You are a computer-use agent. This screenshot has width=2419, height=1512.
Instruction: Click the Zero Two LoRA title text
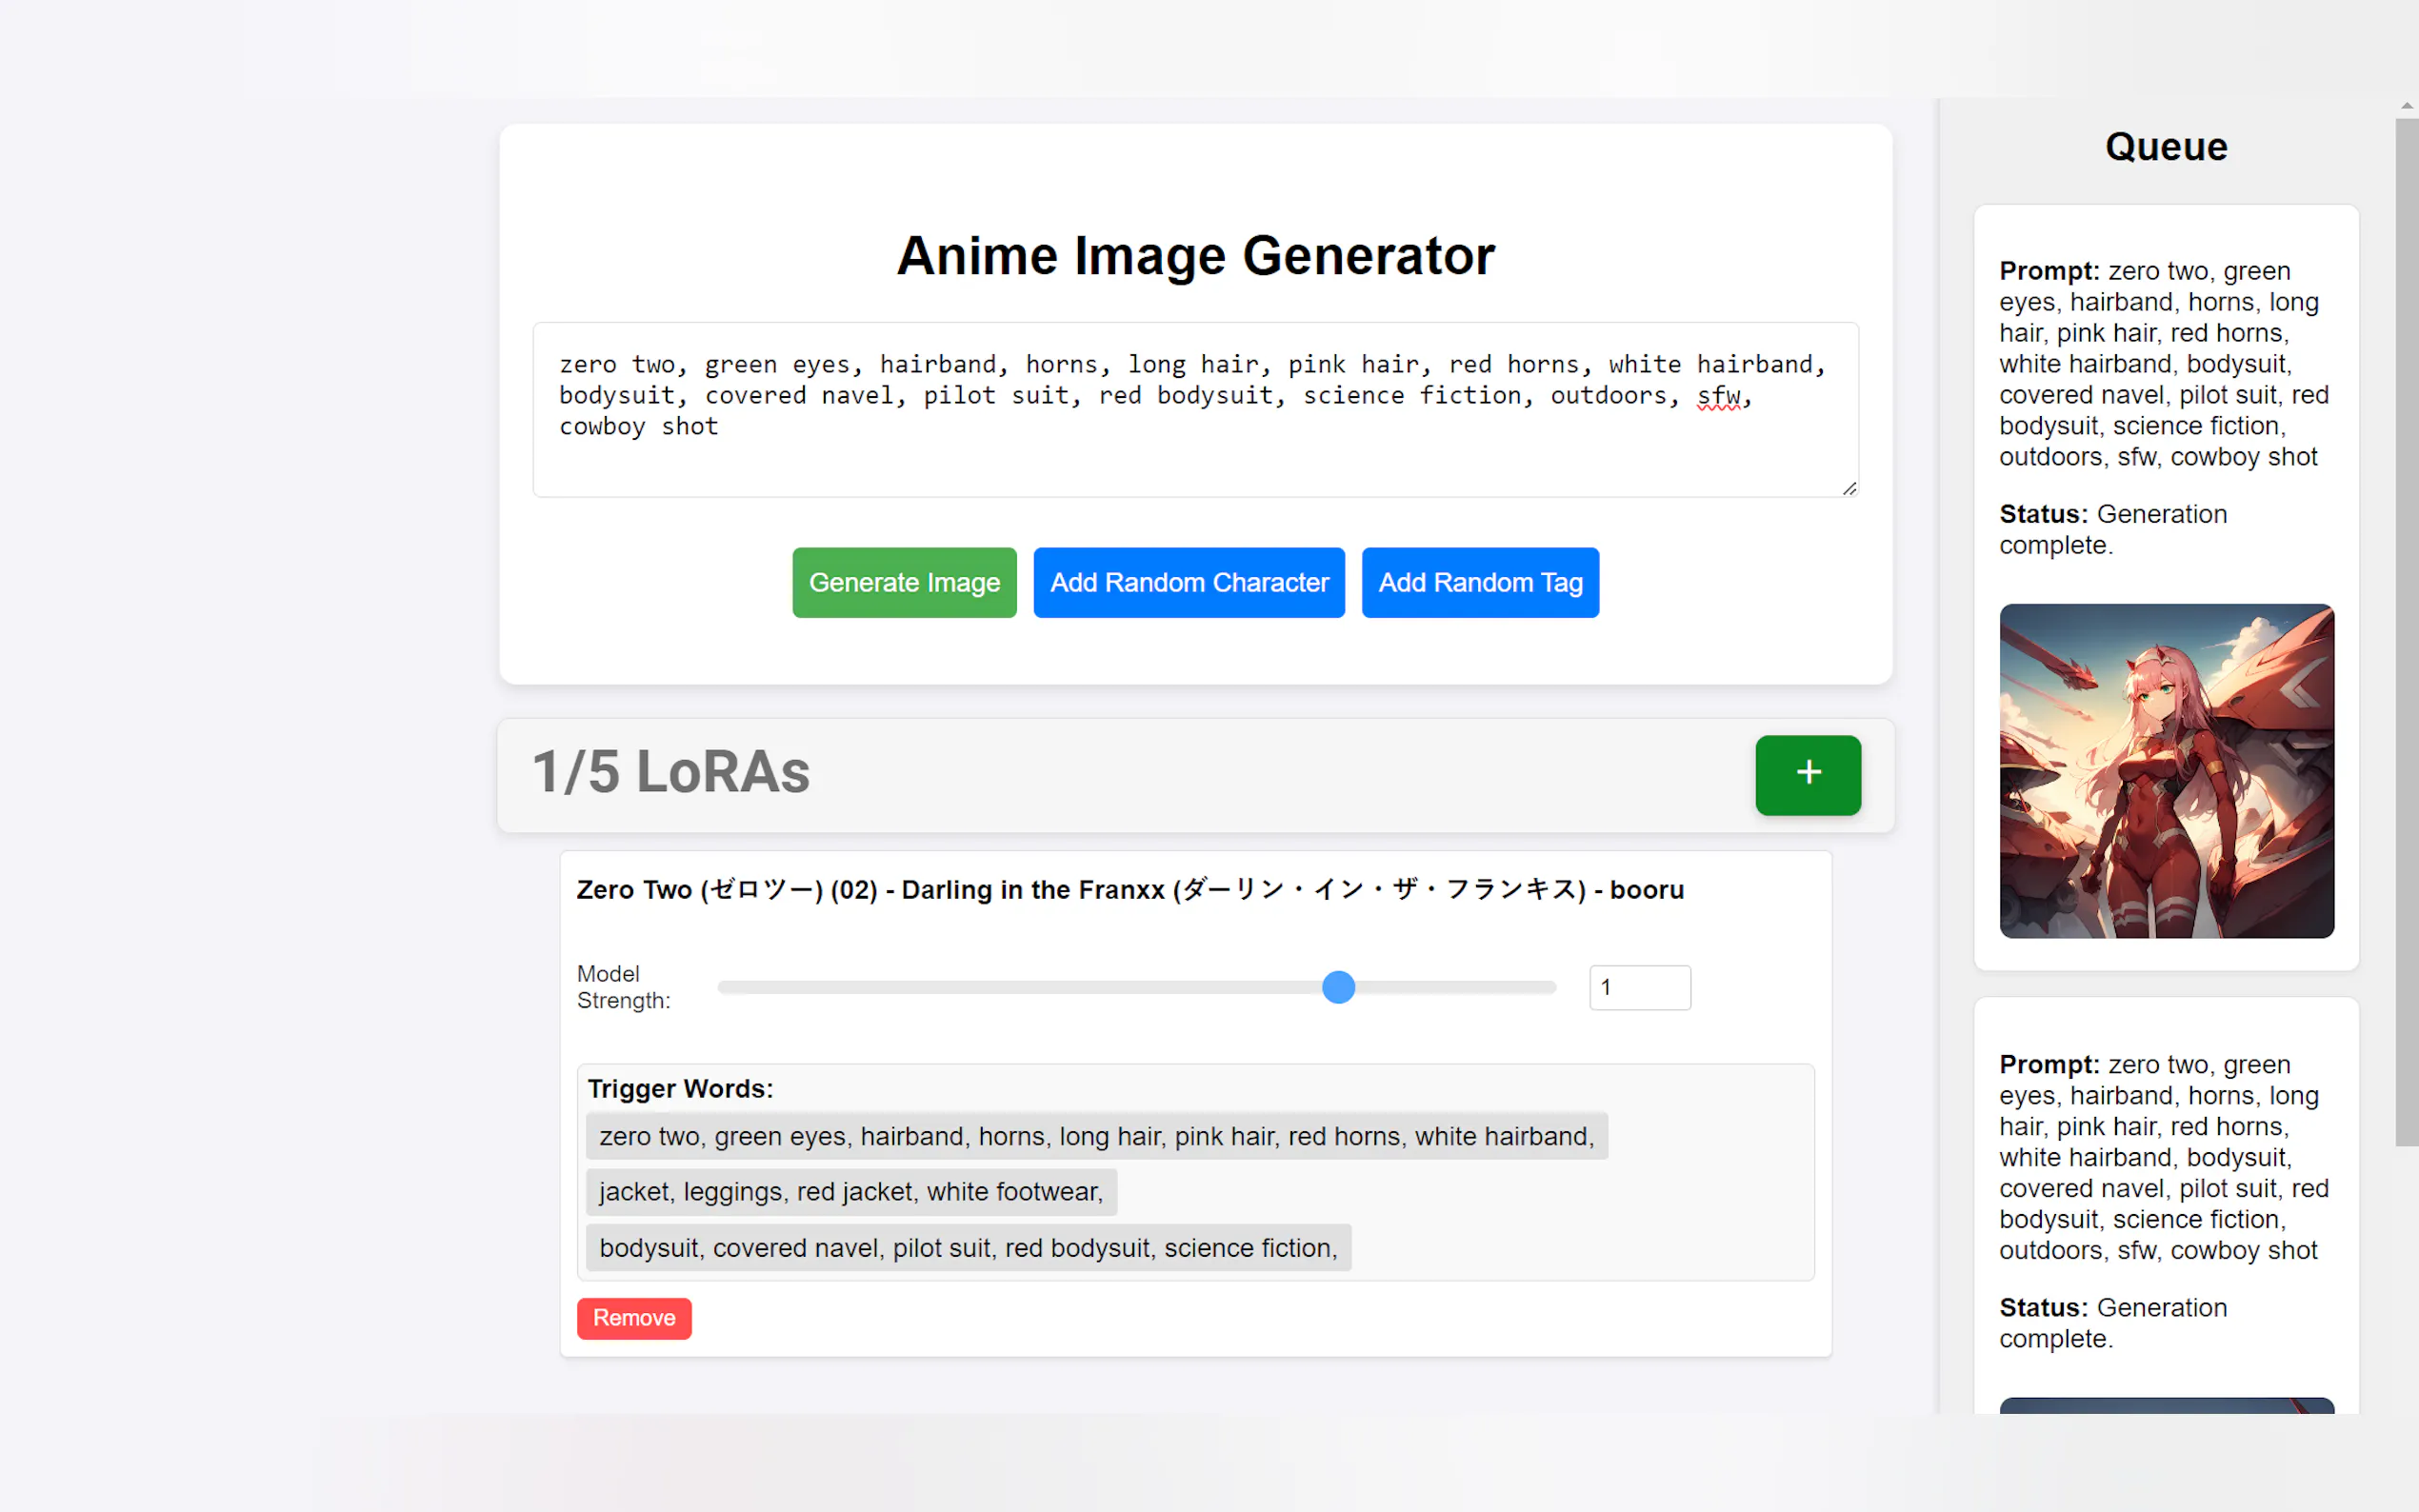tap(1130, 889)
